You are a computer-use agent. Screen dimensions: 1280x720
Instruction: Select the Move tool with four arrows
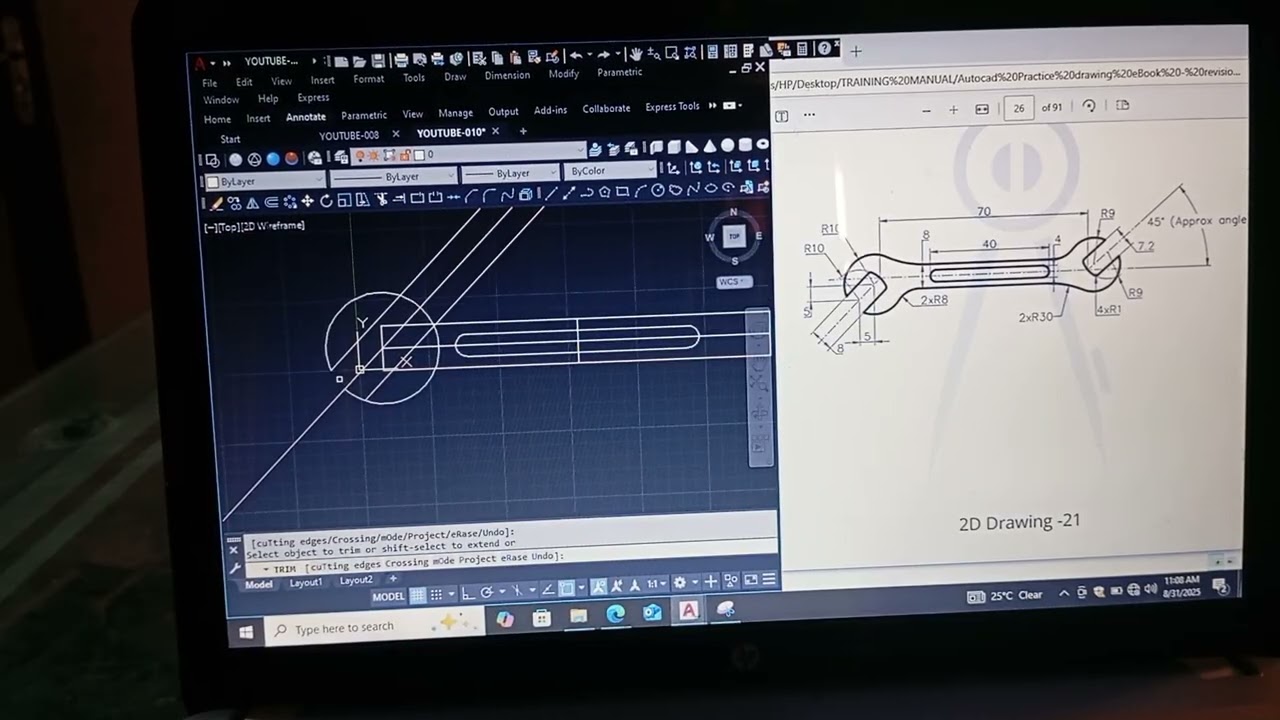[x=307, y=201]
